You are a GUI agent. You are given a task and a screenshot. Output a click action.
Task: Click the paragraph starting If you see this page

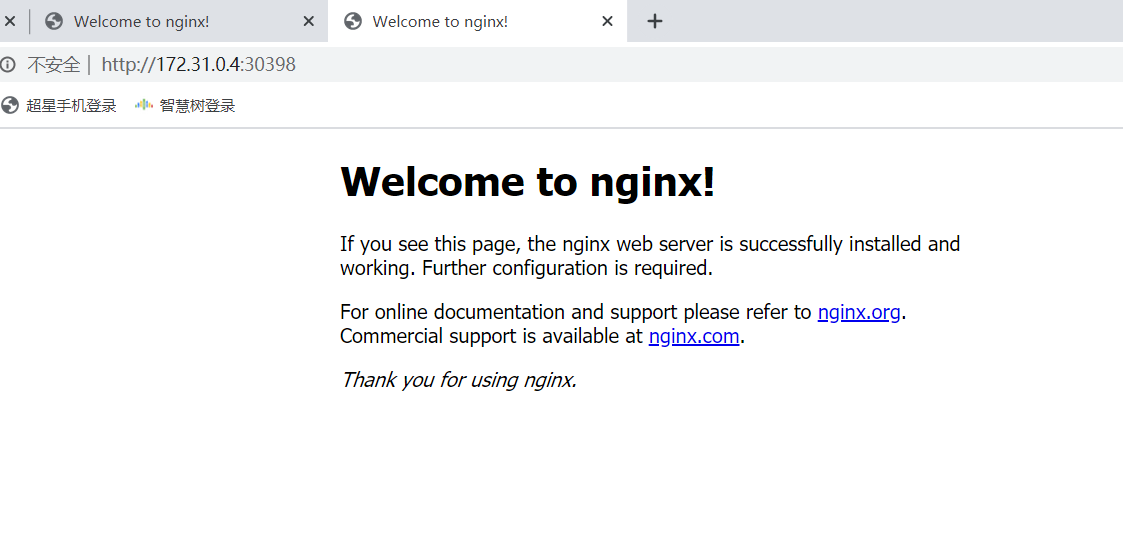[650, 256]
